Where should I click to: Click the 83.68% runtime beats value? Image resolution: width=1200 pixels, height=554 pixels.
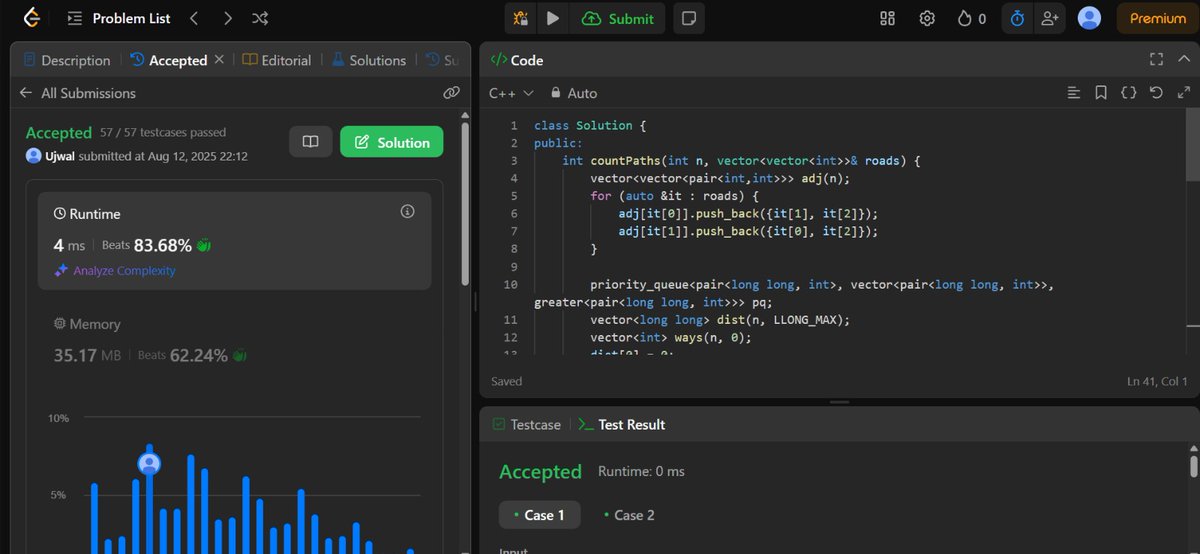(x=163, y=244)
